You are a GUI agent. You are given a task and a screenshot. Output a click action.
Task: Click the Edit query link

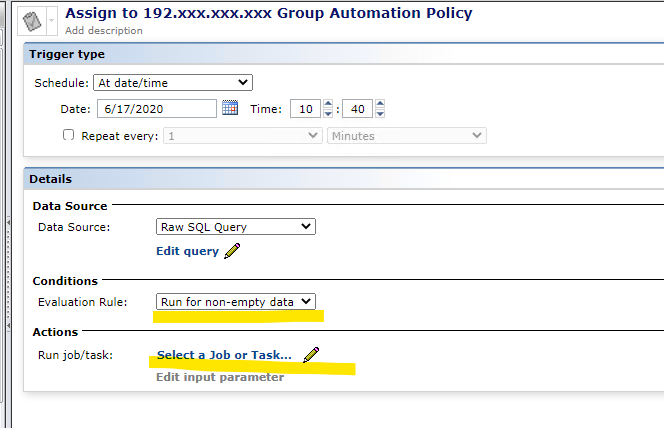[187, 251]
